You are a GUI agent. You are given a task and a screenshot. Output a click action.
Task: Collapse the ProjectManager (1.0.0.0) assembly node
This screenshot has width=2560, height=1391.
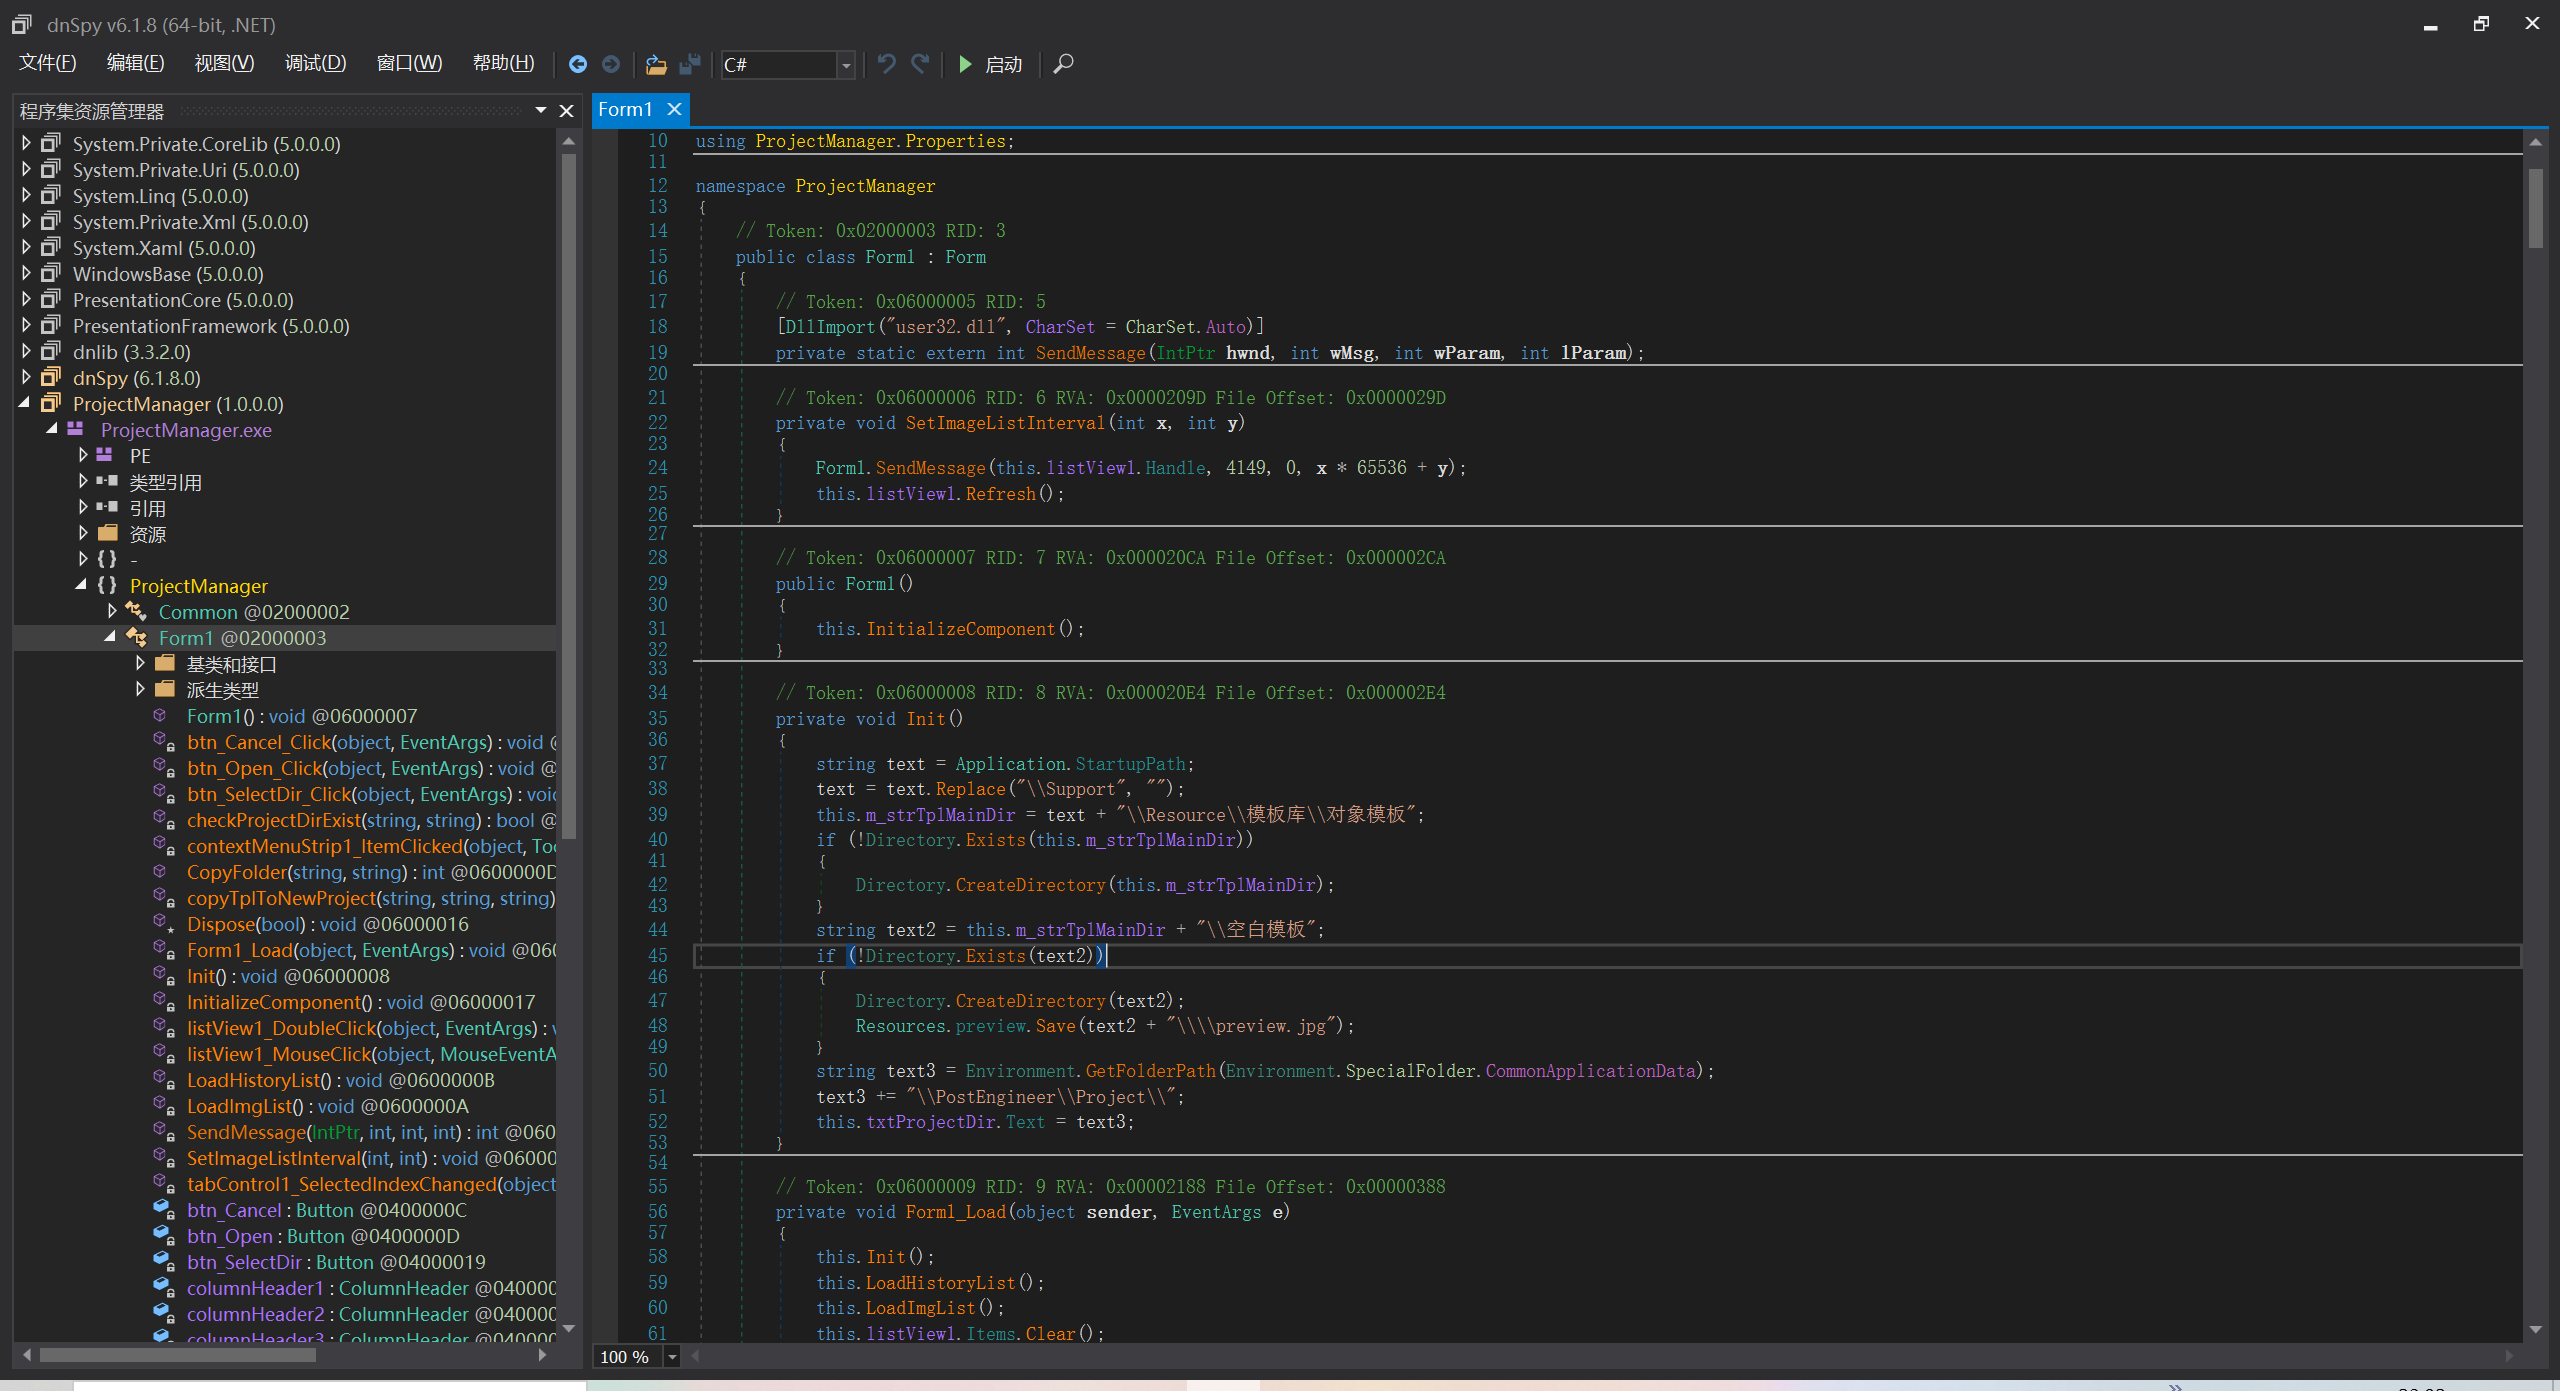click(24, 403)
